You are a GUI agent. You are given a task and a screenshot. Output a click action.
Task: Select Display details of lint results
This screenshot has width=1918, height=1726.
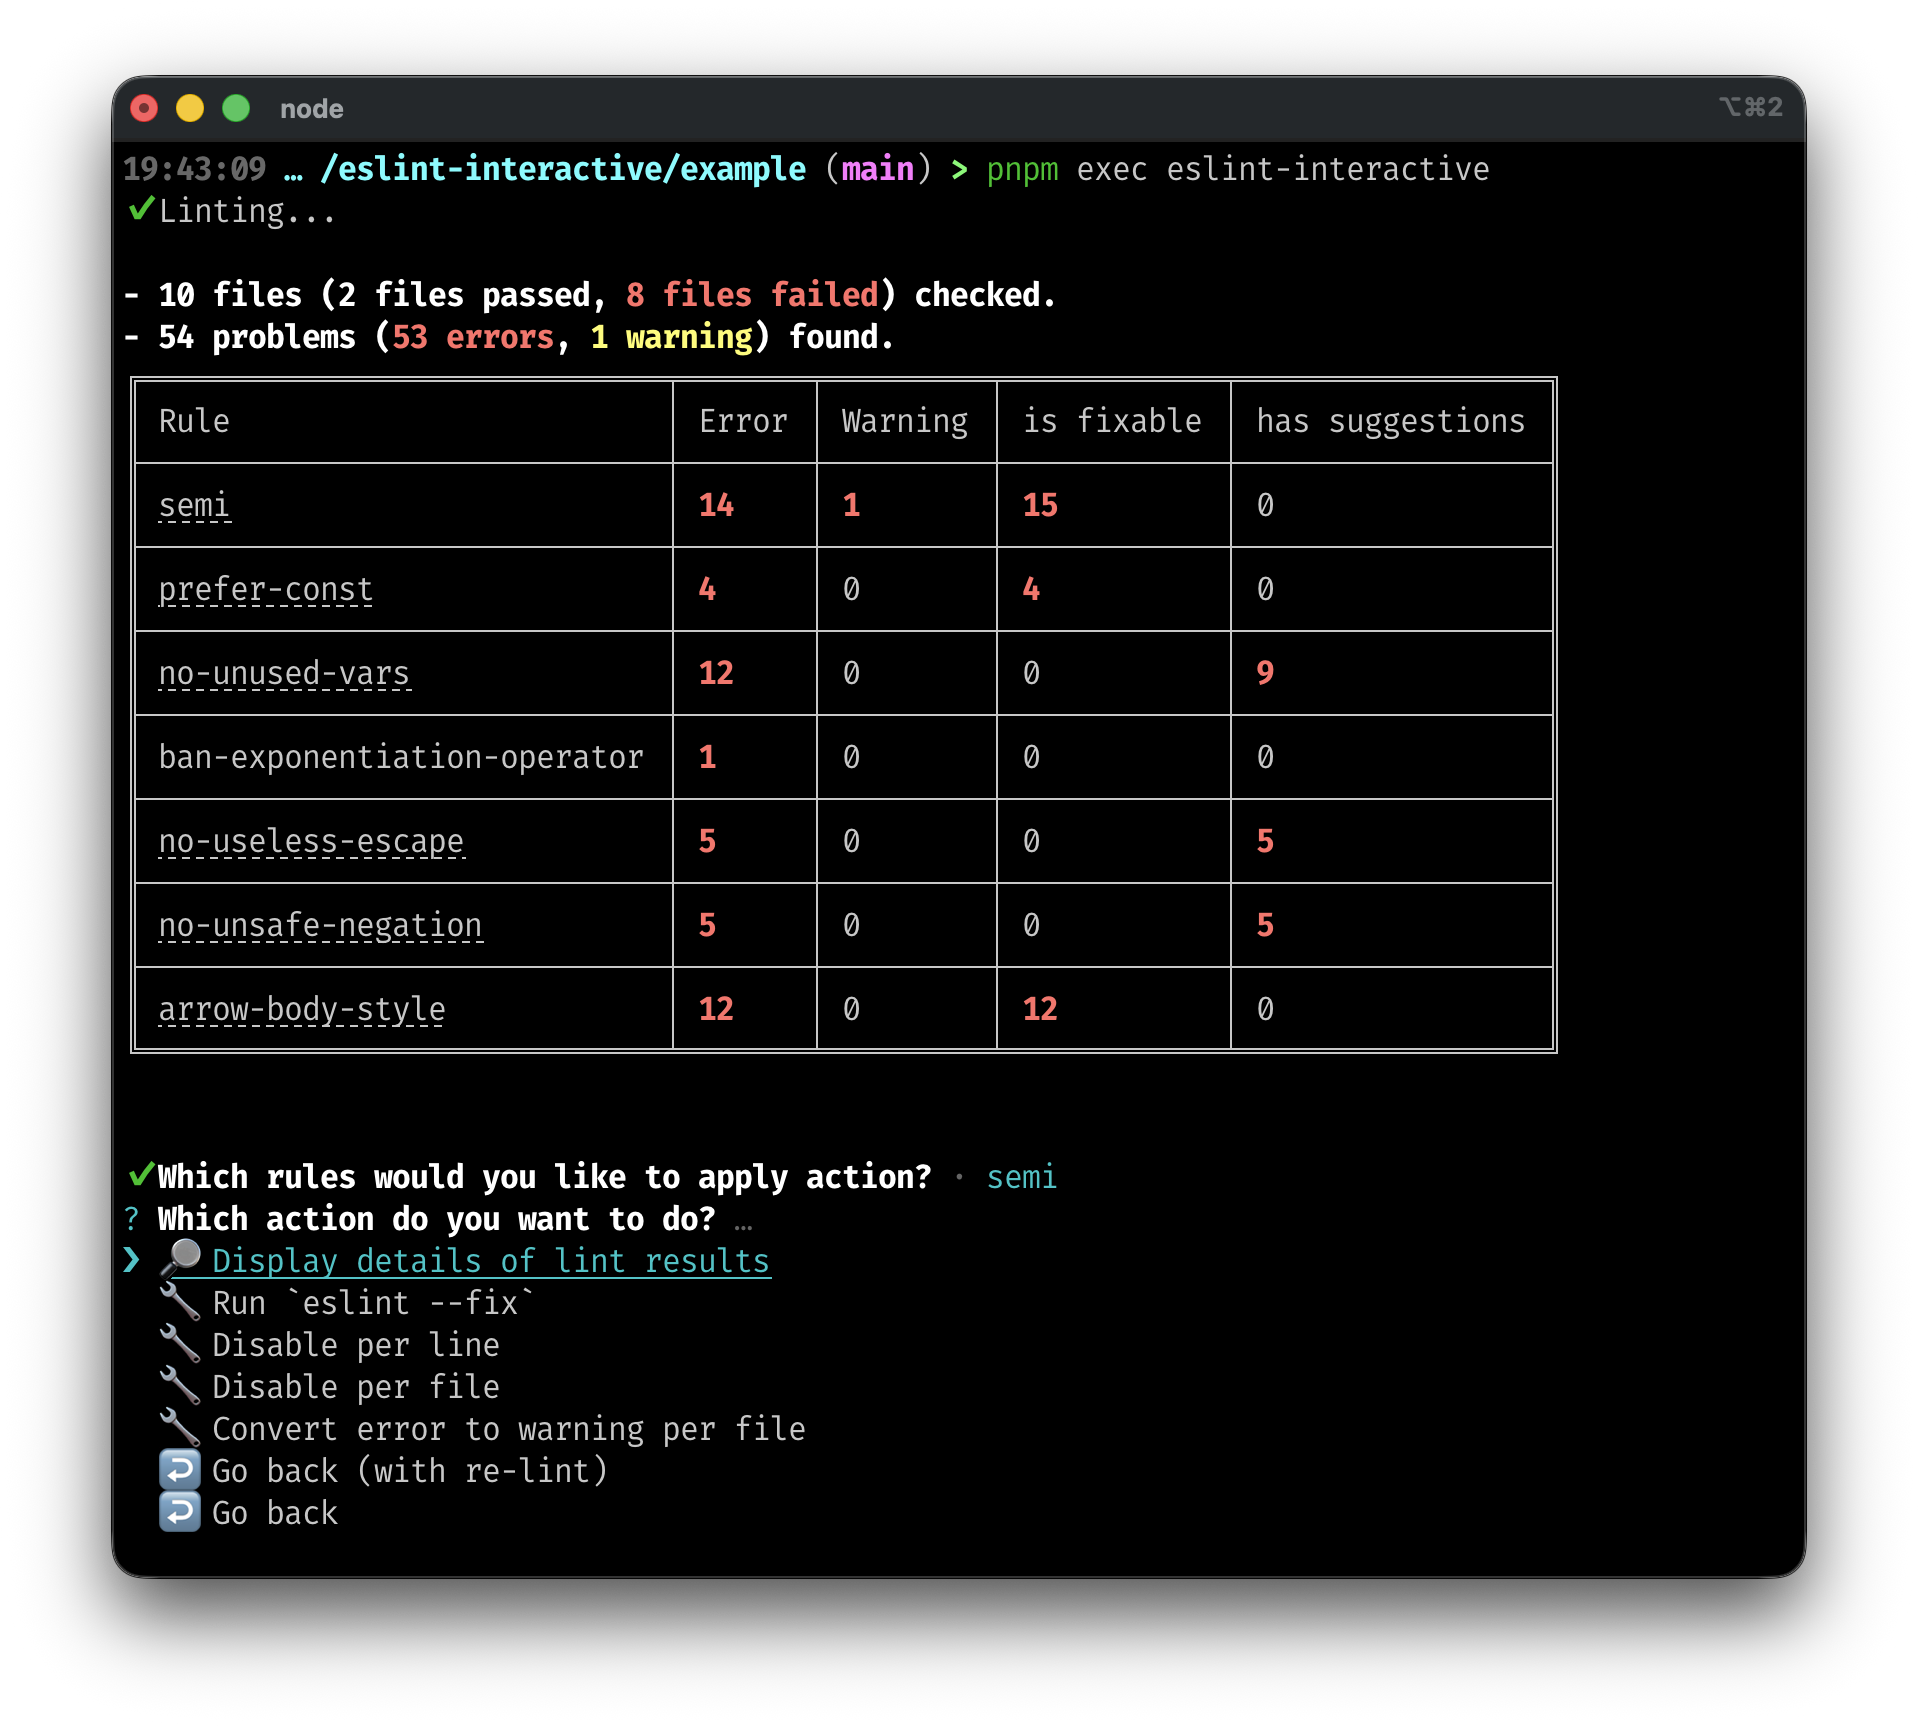pyautogui.click(x=491, y=1261)
